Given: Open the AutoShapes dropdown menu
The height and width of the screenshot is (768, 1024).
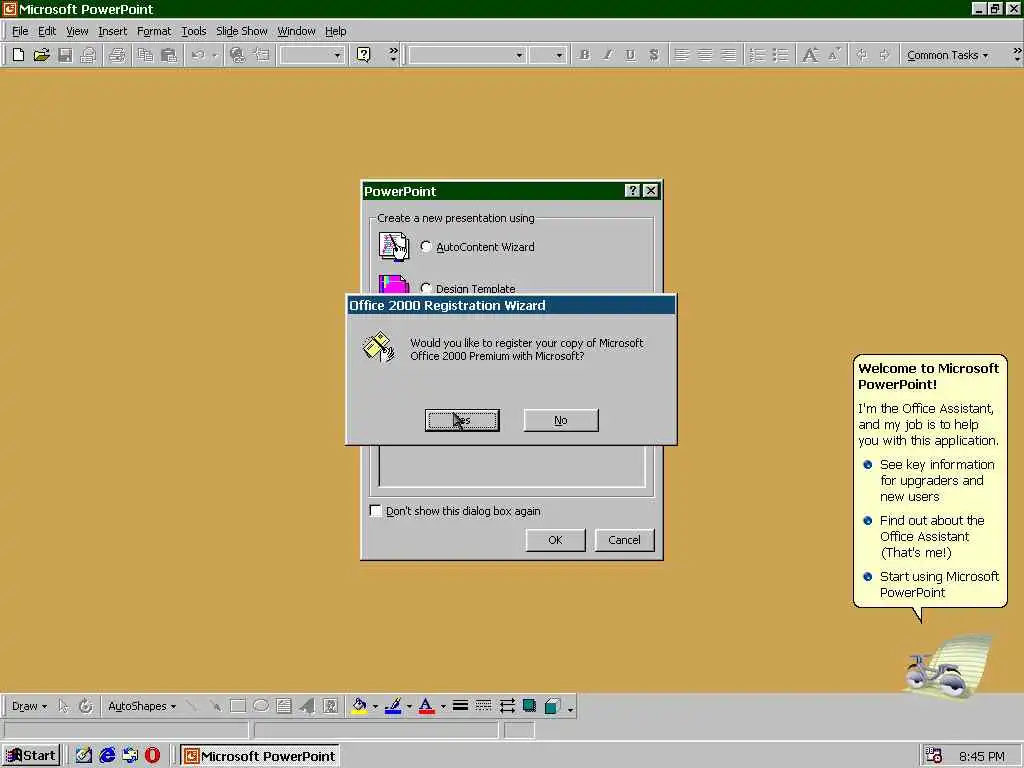Looking at the screenshot, I should point(142,706).
